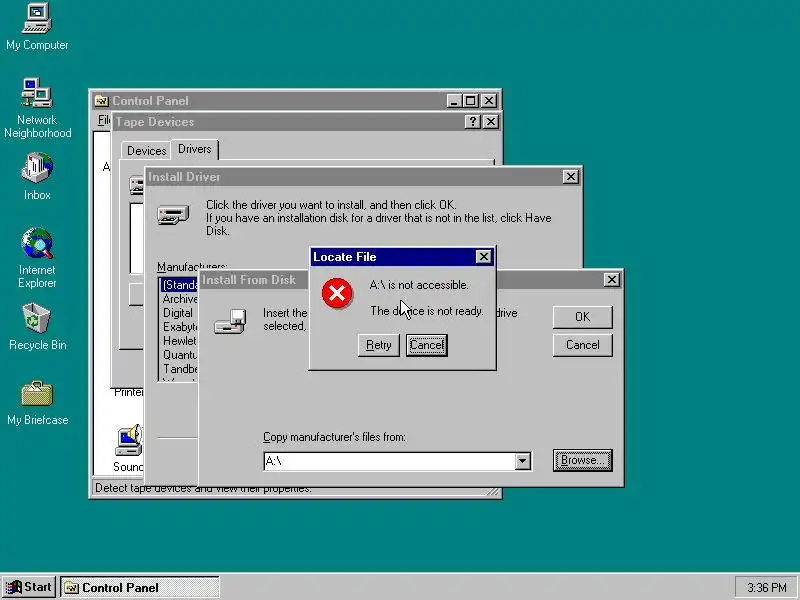This screenshot has width=800, height=600.
Task: Select the Quantum manufacturer in list
Action: (180, 355)
